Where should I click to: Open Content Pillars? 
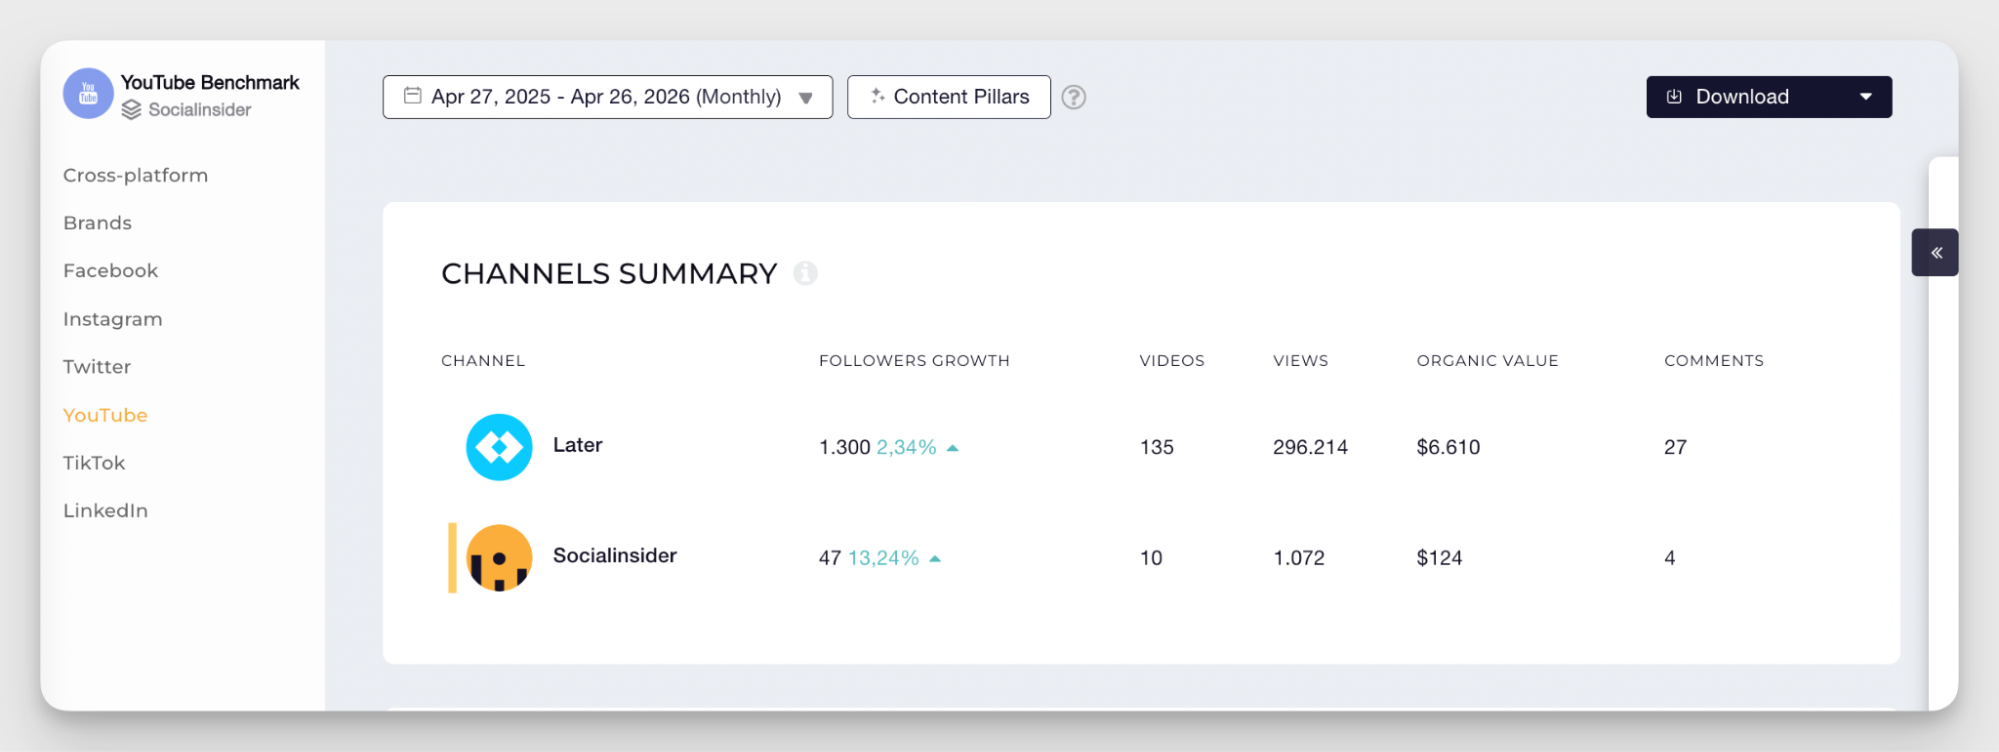point(948,97)
